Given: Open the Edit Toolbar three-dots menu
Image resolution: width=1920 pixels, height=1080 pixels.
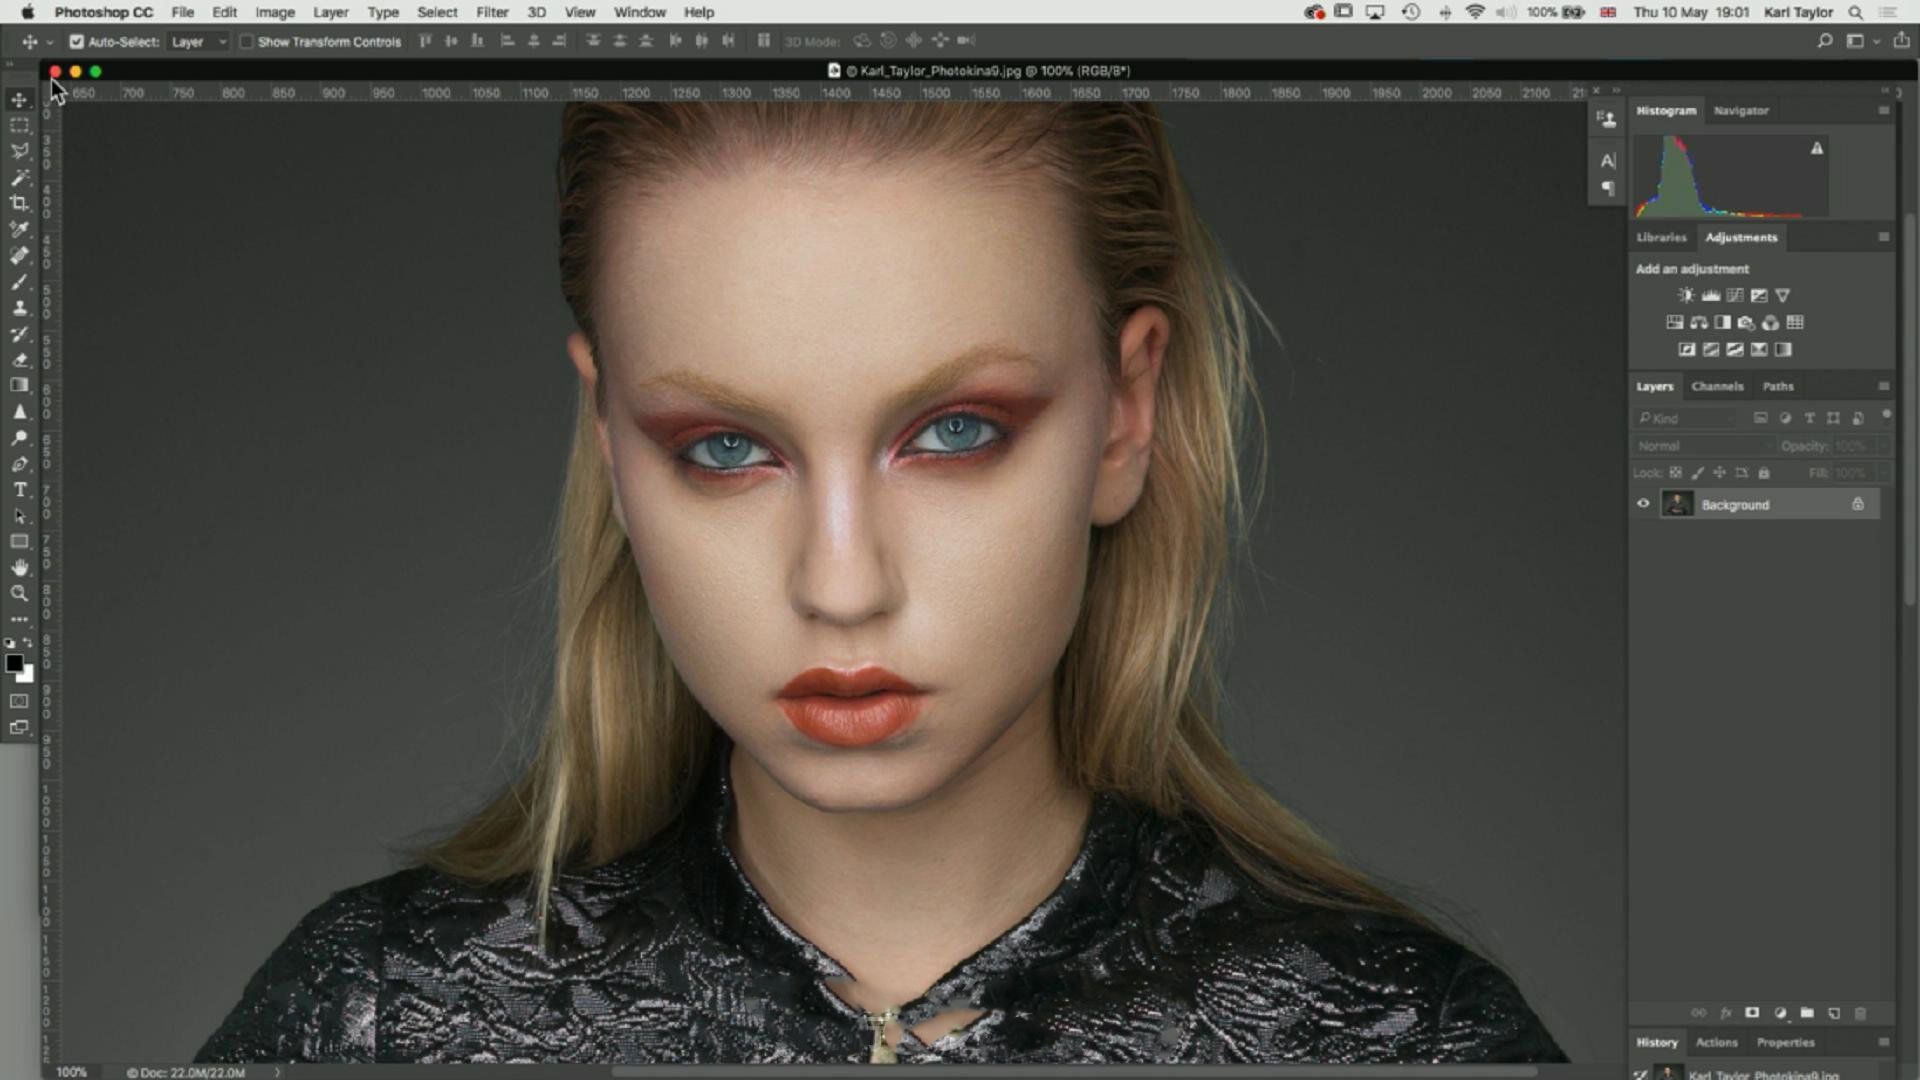Looking at the screenshot, I should click(19, 619).
